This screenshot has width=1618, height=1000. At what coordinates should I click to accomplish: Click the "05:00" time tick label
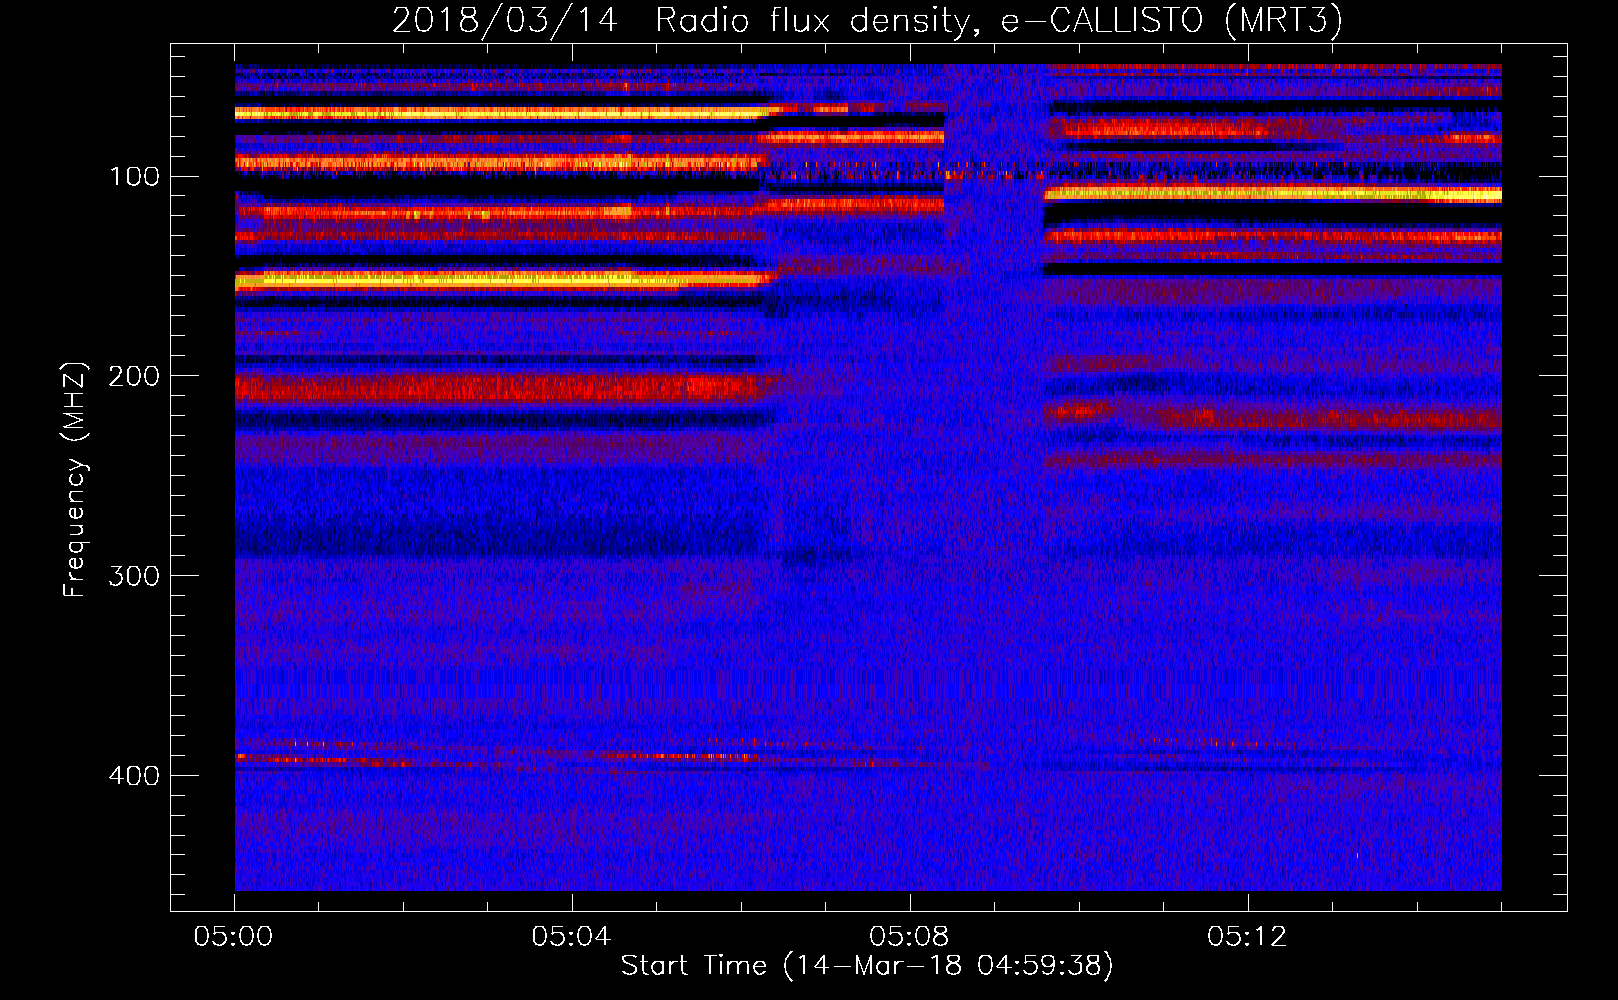click(234, 937)
